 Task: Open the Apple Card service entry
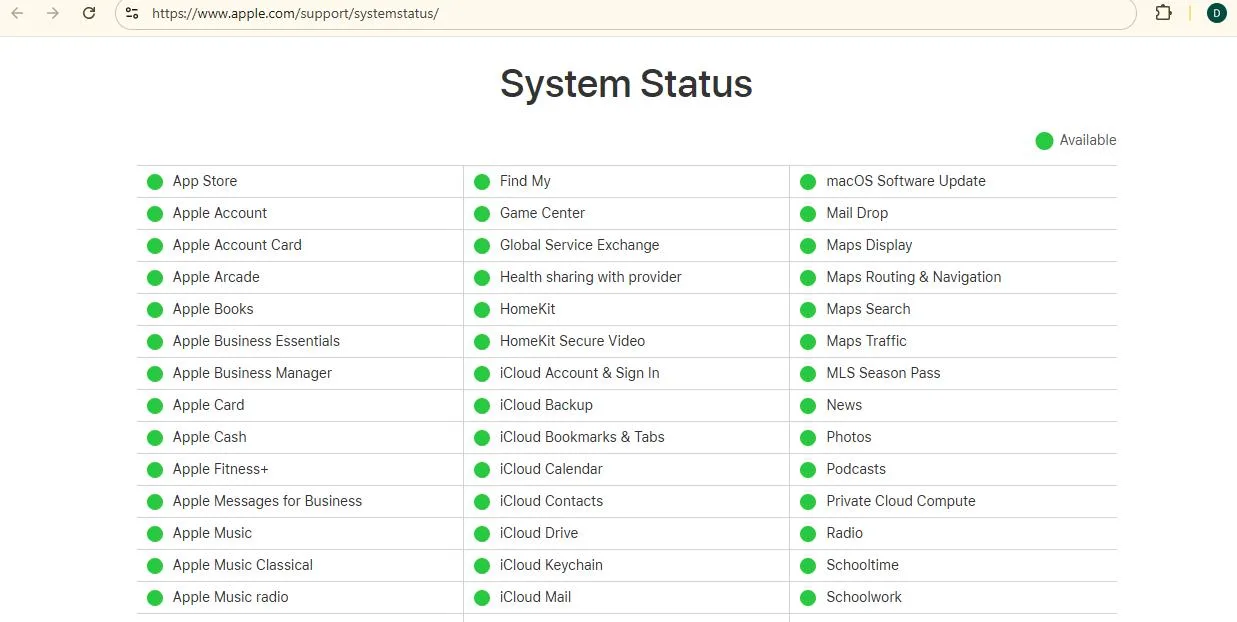pyautogui.click(x=208, y=405)
